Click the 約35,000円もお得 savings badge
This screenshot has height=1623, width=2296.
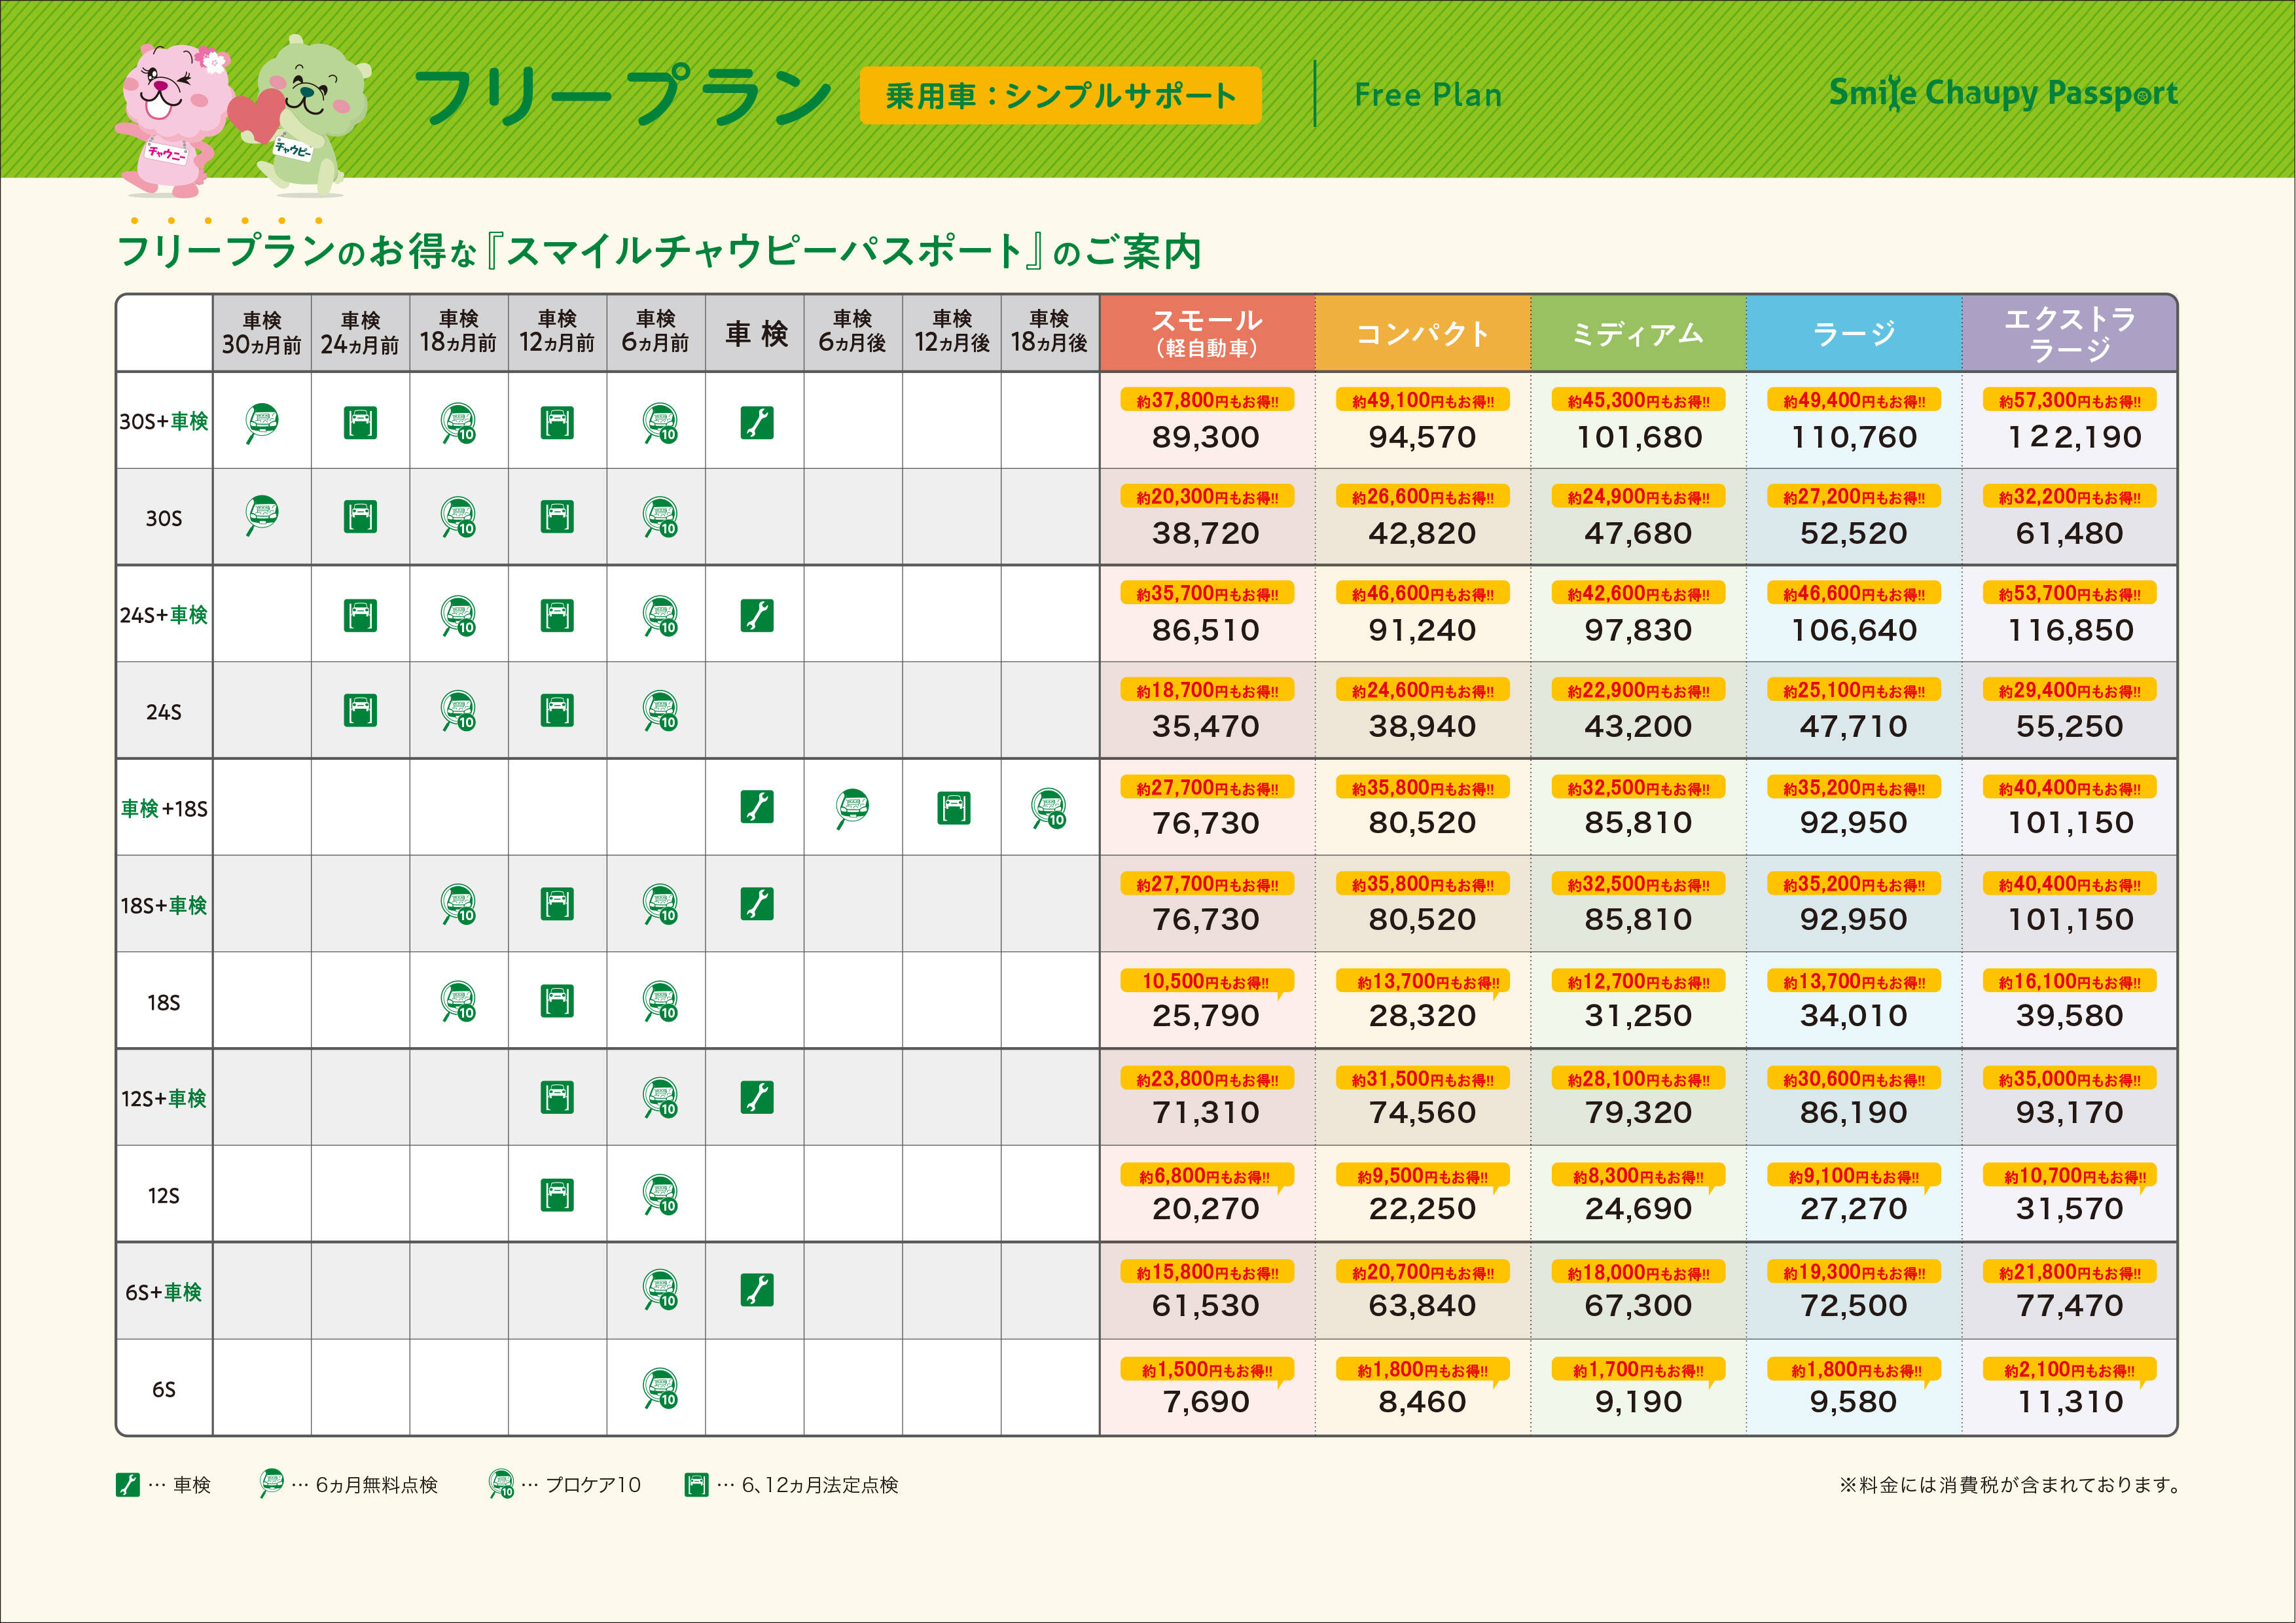[x=2070, y=1079]
